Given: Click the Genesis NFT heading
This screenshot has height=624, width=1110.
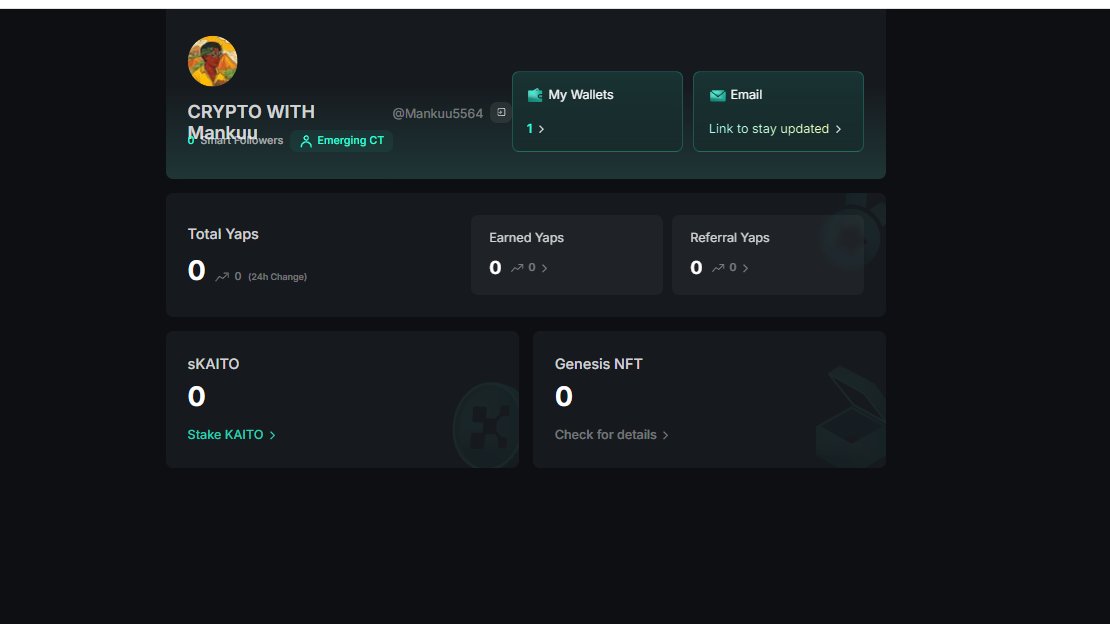Looking at the screenshot, I should coord(598,364).
